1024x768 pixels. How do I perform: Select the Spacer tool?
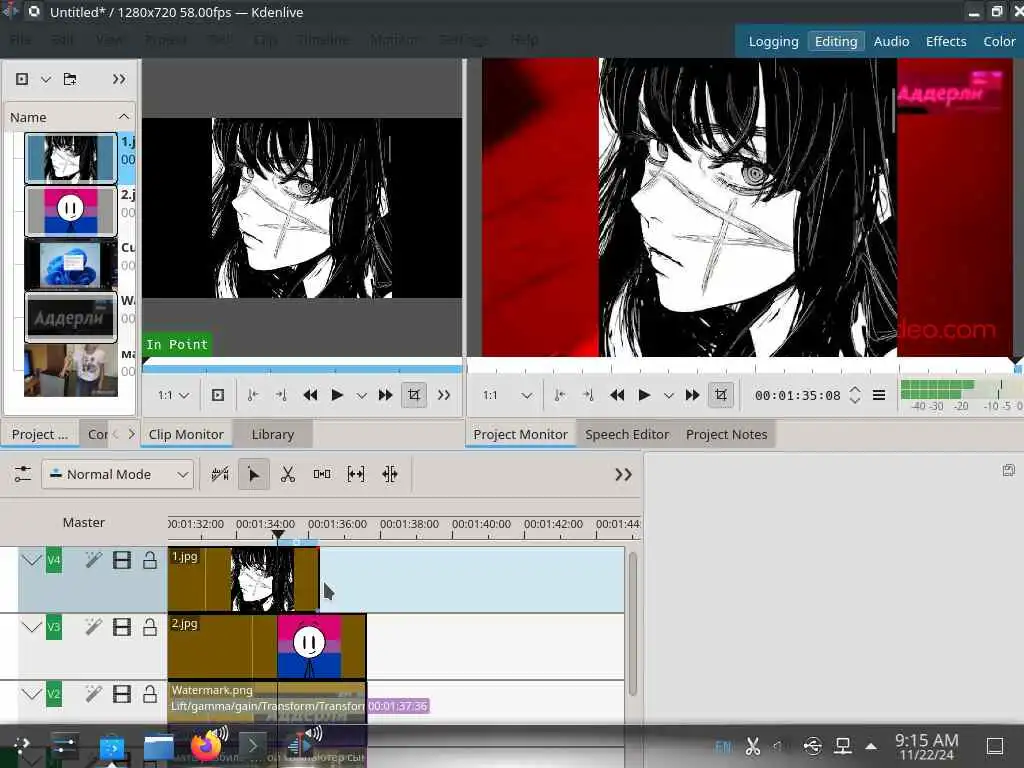coord(321,474)
